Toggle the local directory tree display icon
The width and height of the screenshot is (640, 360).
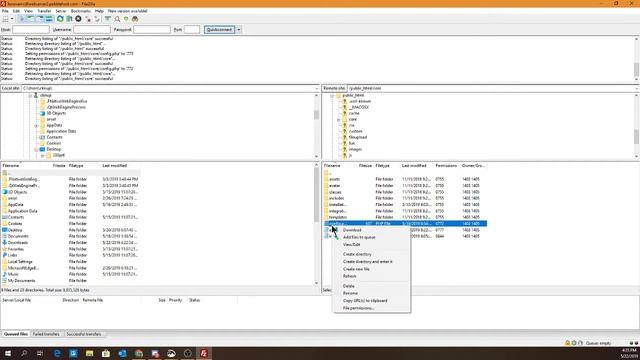[x=31, y=19]
